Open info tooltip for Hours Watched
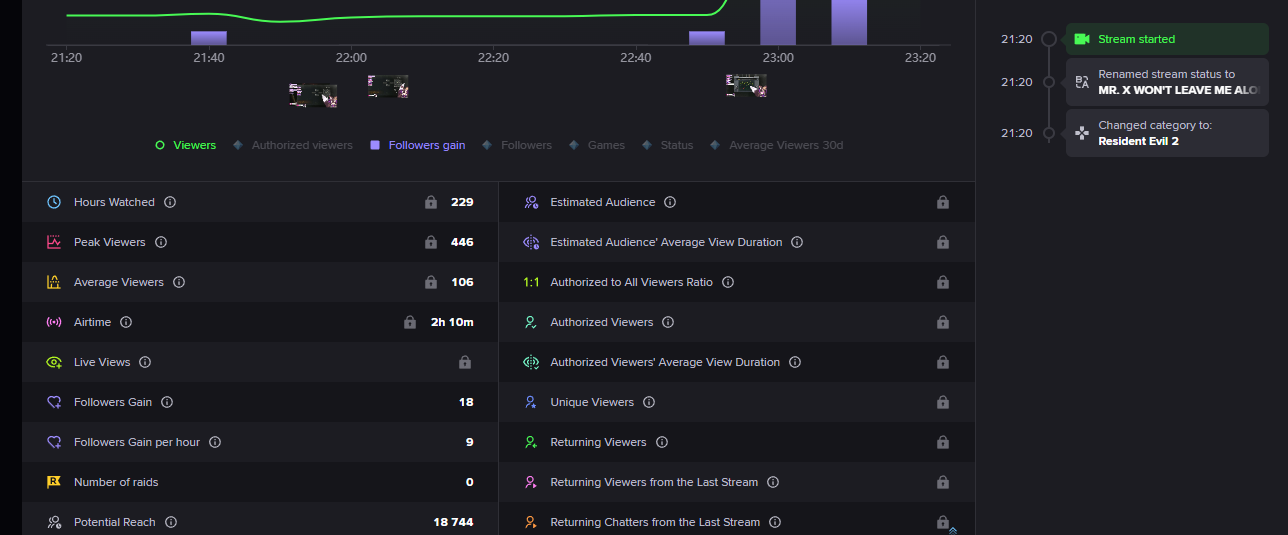Image resolution: width=1288 pixels, height=535 pixels. (x=170, y=202)
